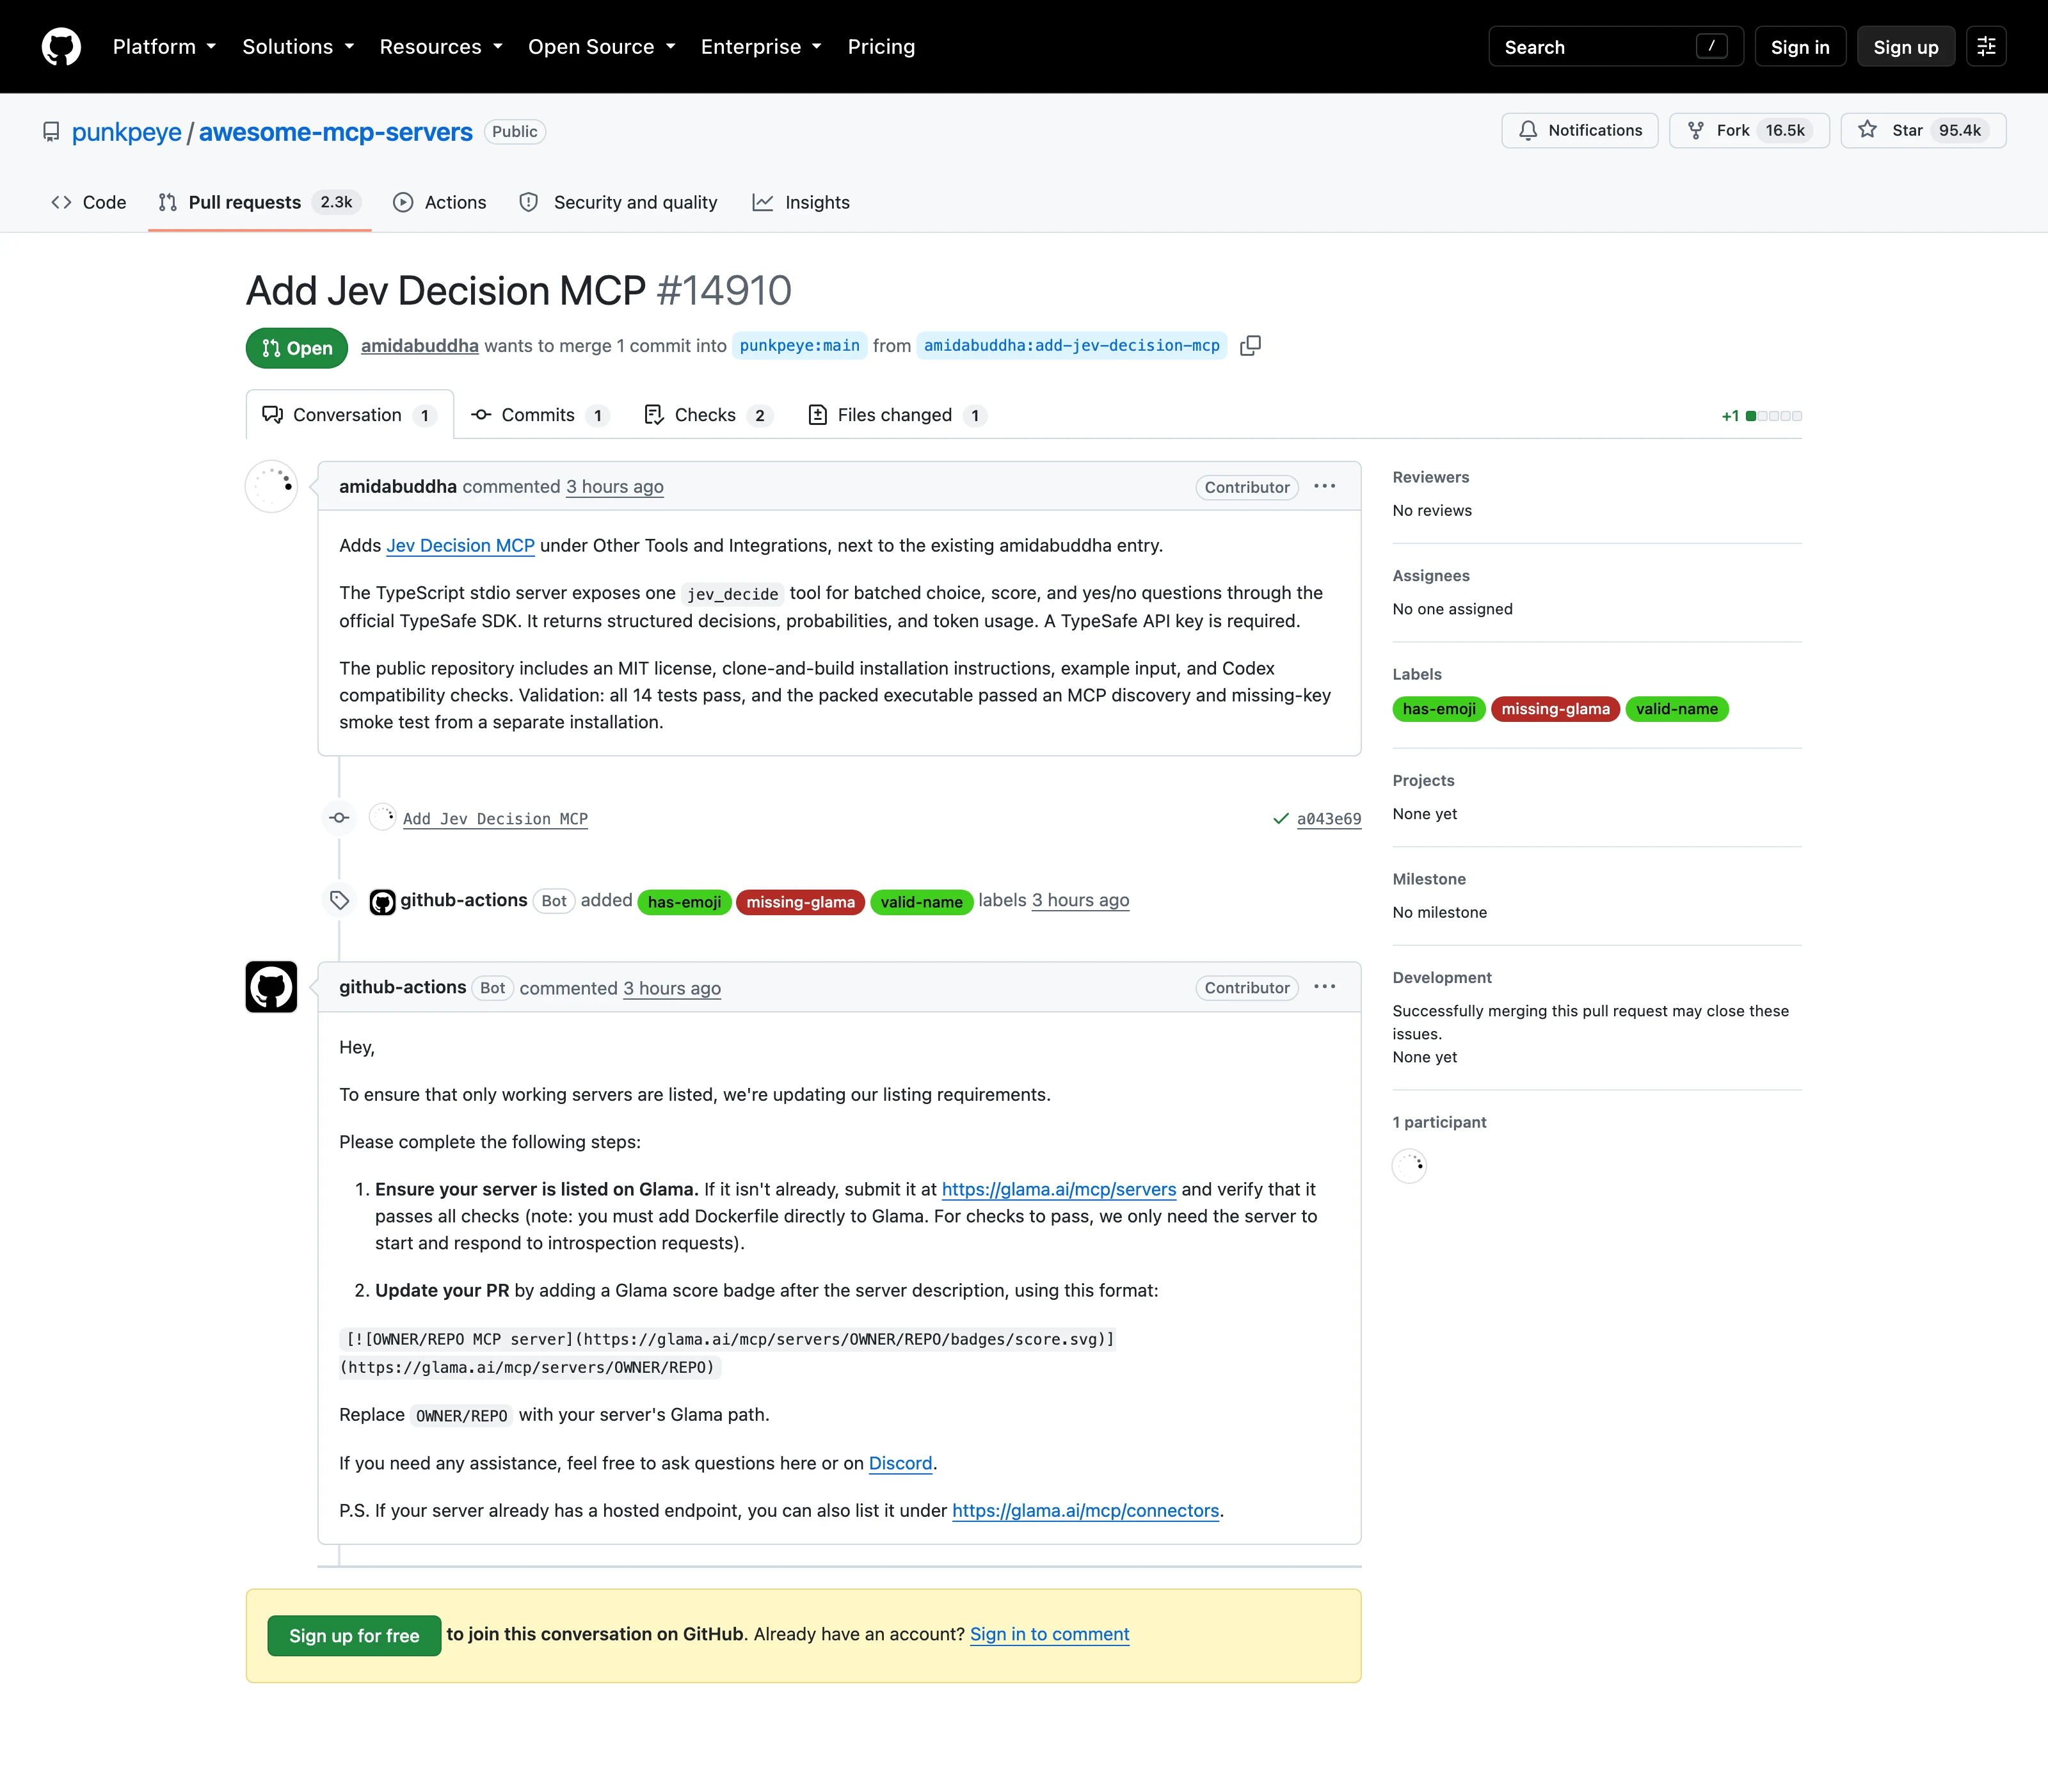Go to the Pricing page

point(881,47)
